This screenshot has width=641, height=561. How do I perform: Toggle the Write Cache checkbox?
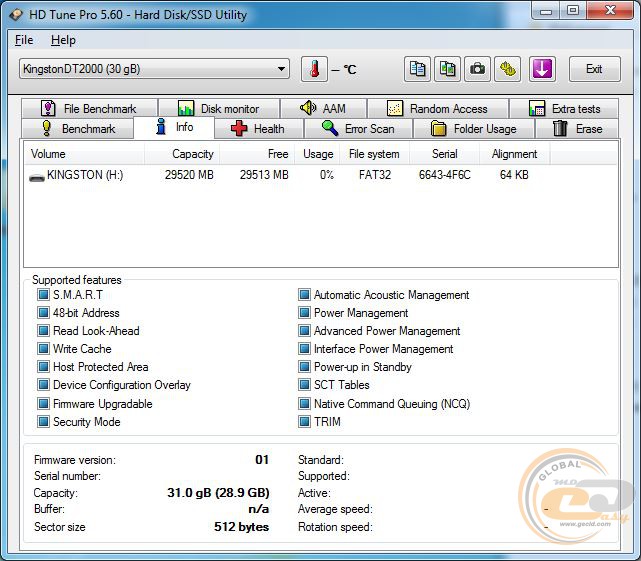pos(43,348)
